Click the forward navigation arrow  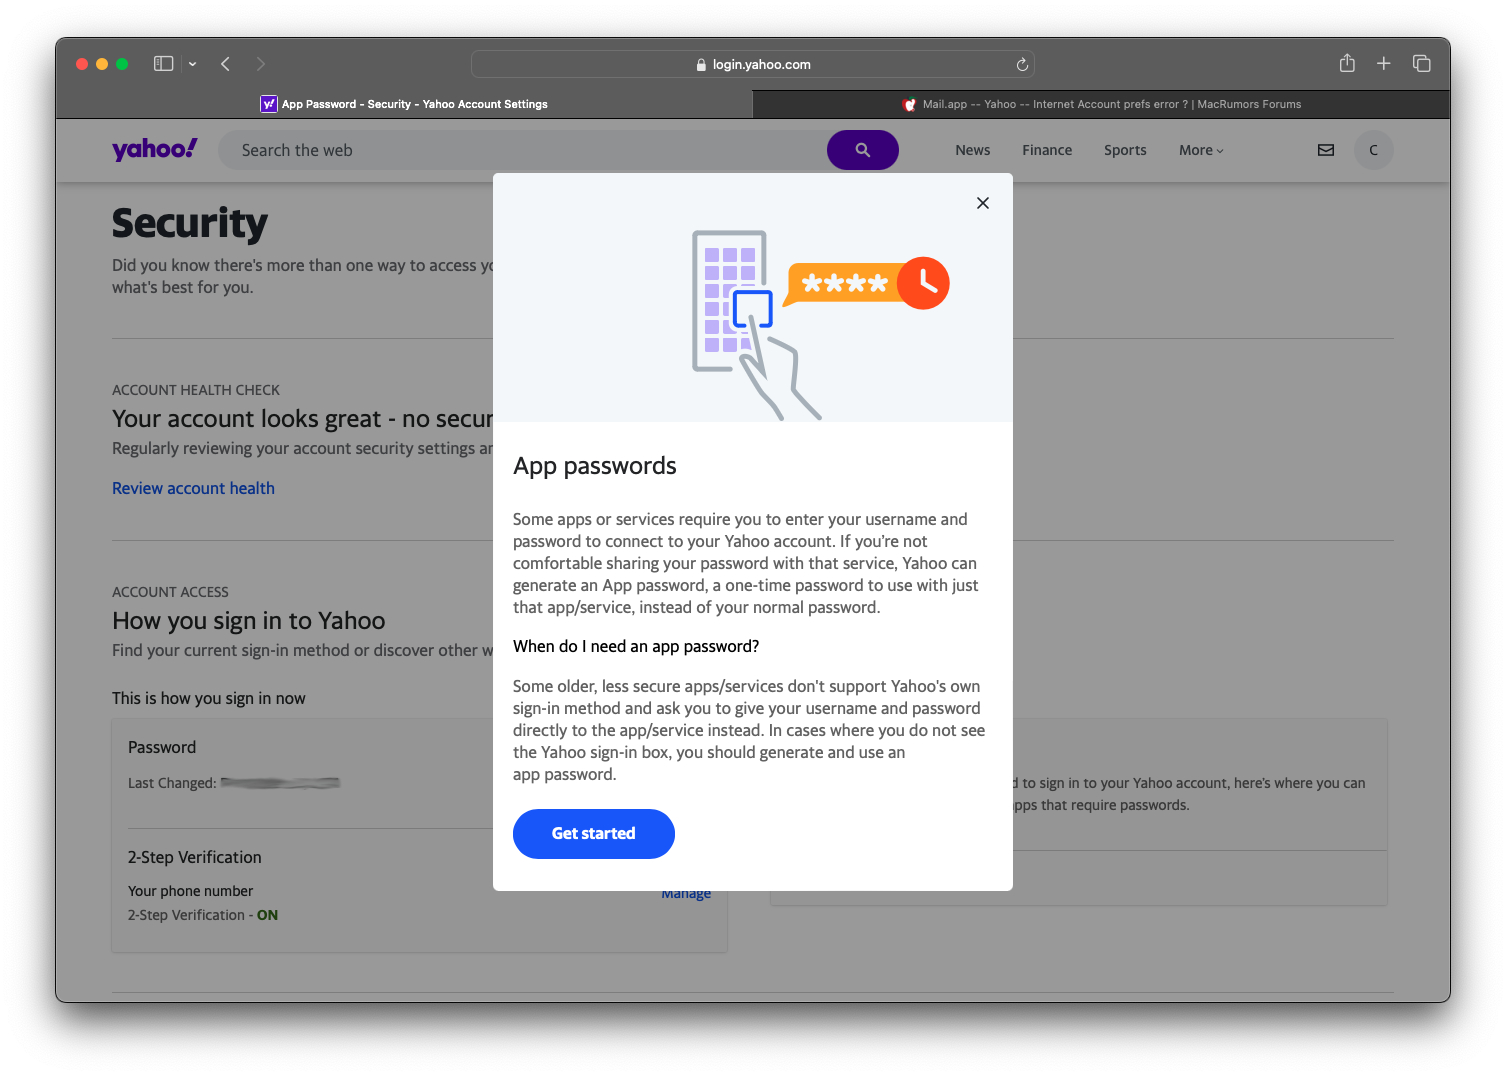pos(261,64)
